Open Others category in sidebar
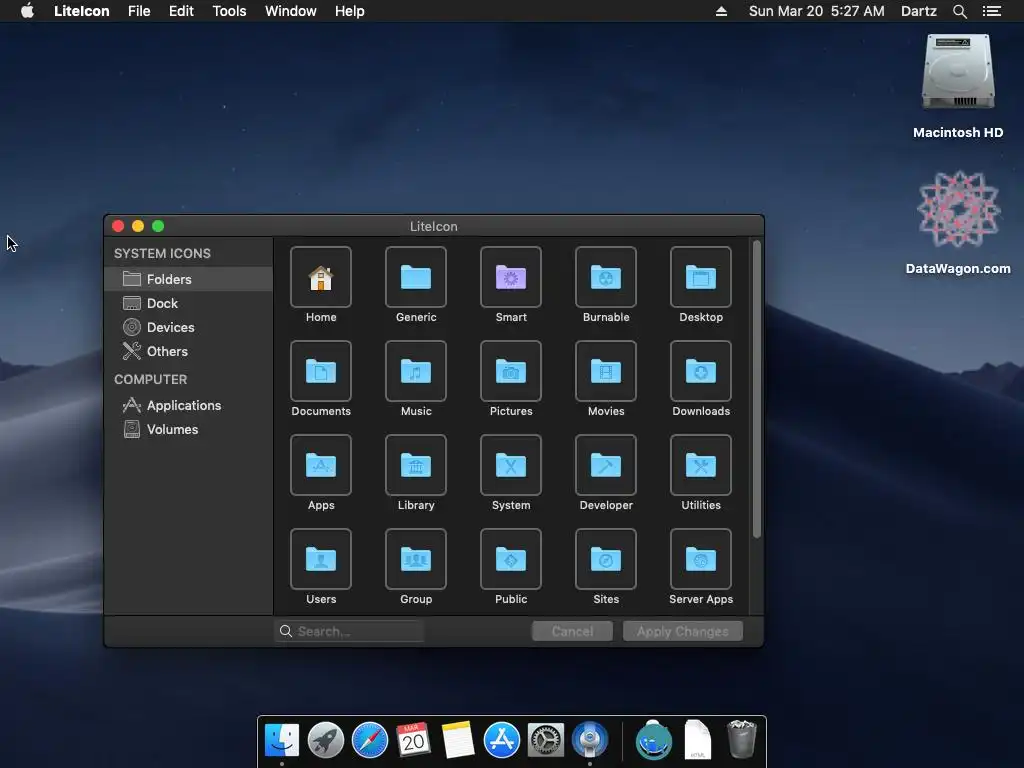 click(x=188, y=351)
